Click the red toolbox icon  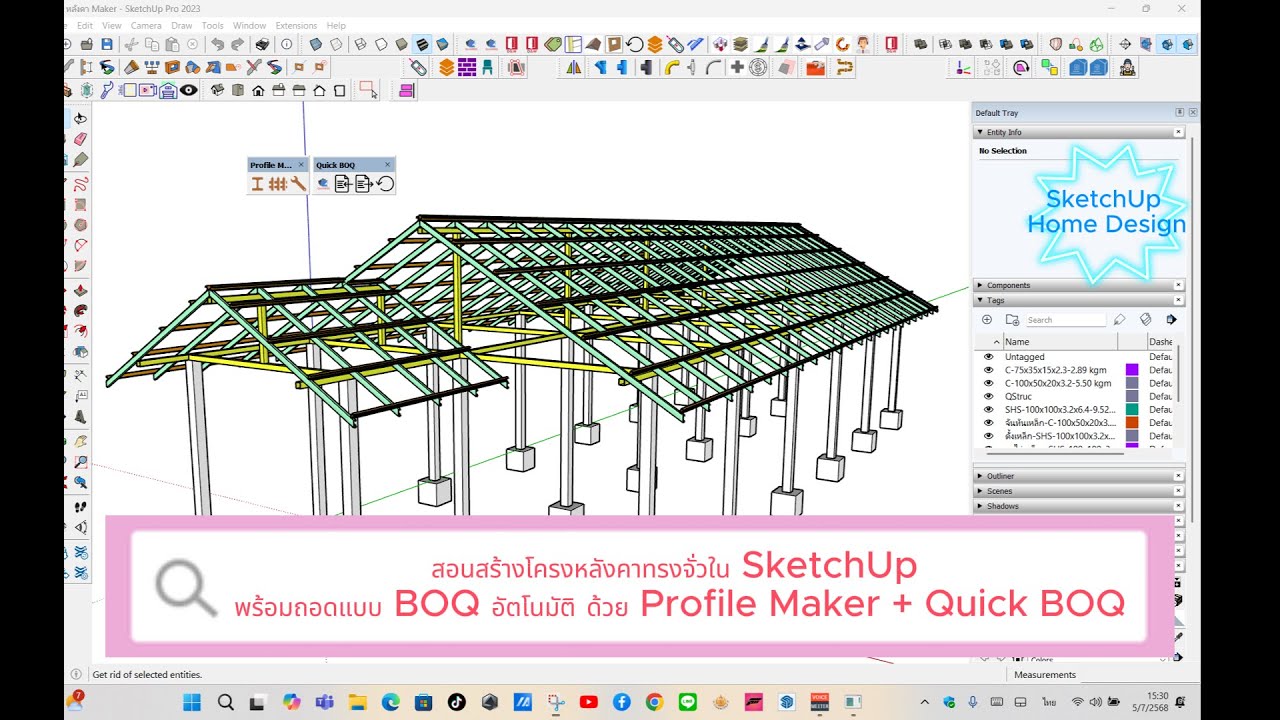[x=815, y=68]
